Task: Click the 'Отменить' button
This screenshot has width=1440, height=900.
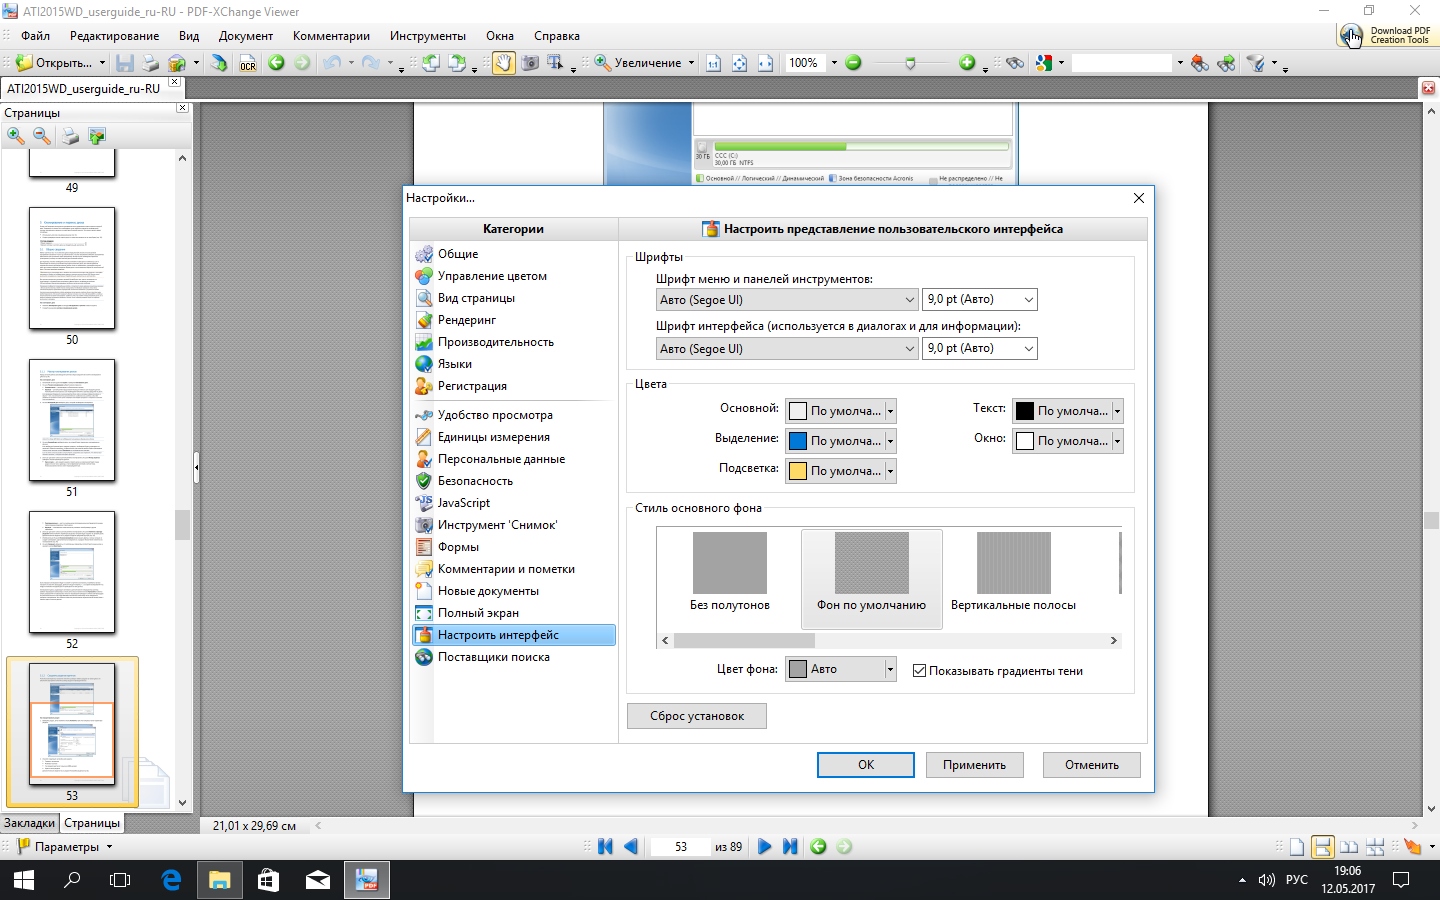Action: [1092, 765]
